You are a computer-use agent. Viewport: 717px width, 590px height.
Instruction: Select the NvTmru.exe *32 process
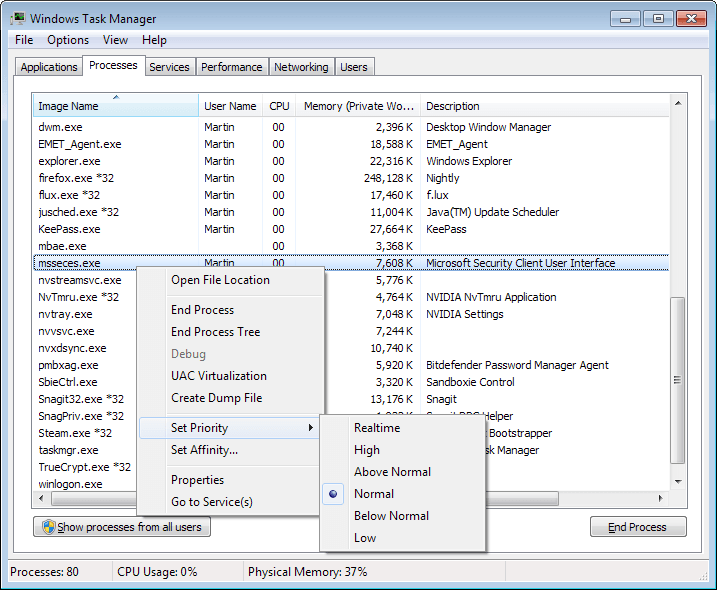(79, 297)
